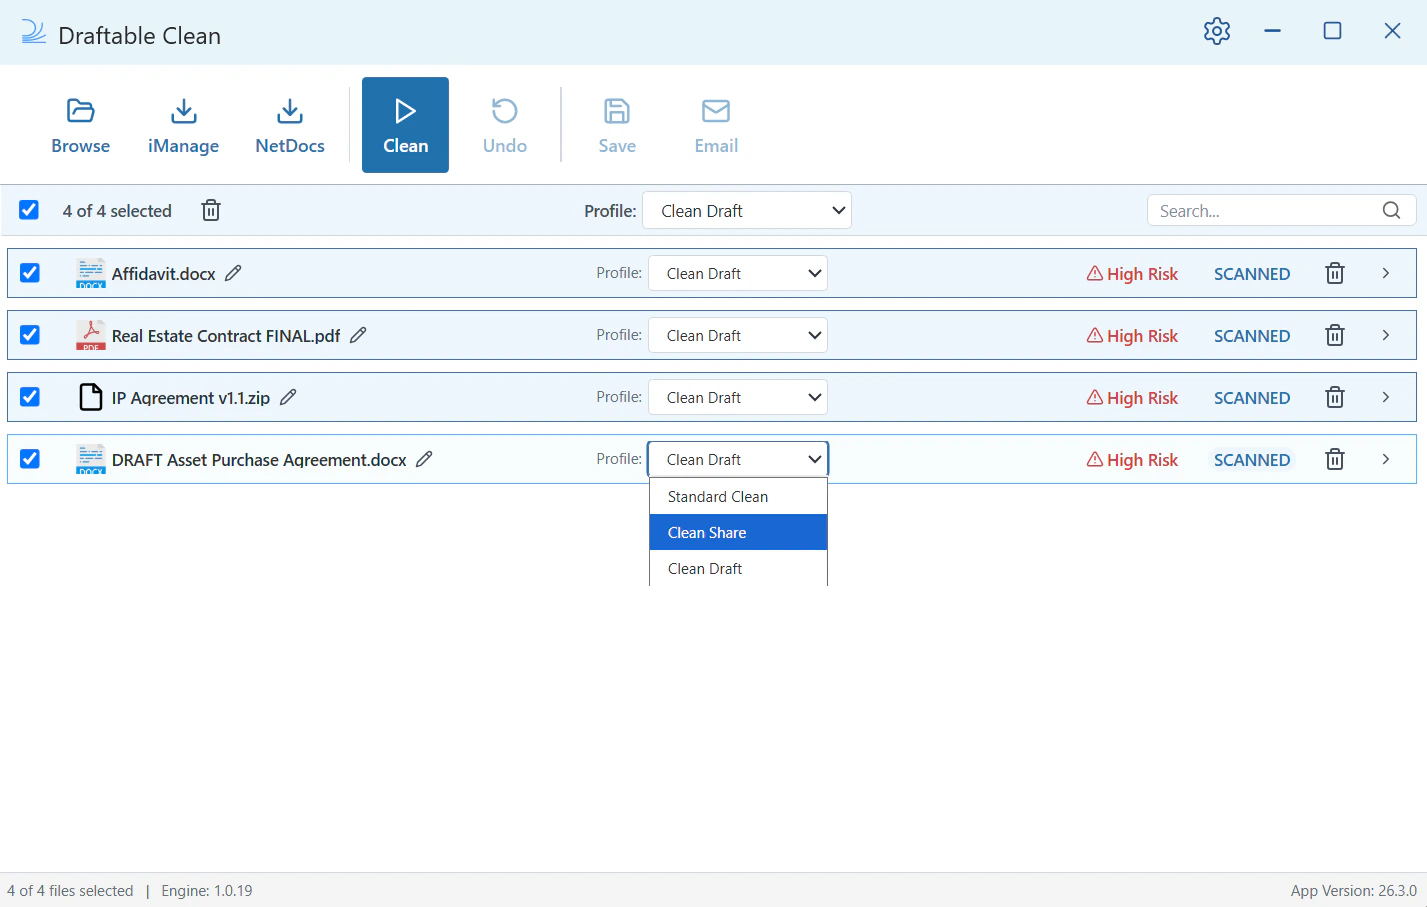Delete all selected files with trash icon
The height and width of the screenshot is (907, 1427).
211,211
